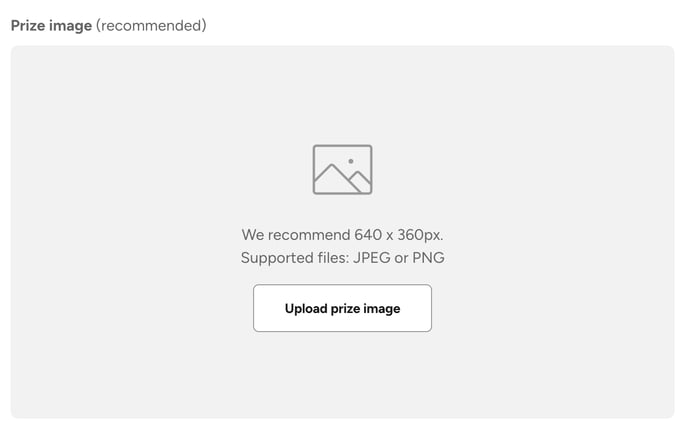Image resolution: width=688 pixels, height=431 pixels.
Task: Click the Upload prize image button
Action: point(342,308)
